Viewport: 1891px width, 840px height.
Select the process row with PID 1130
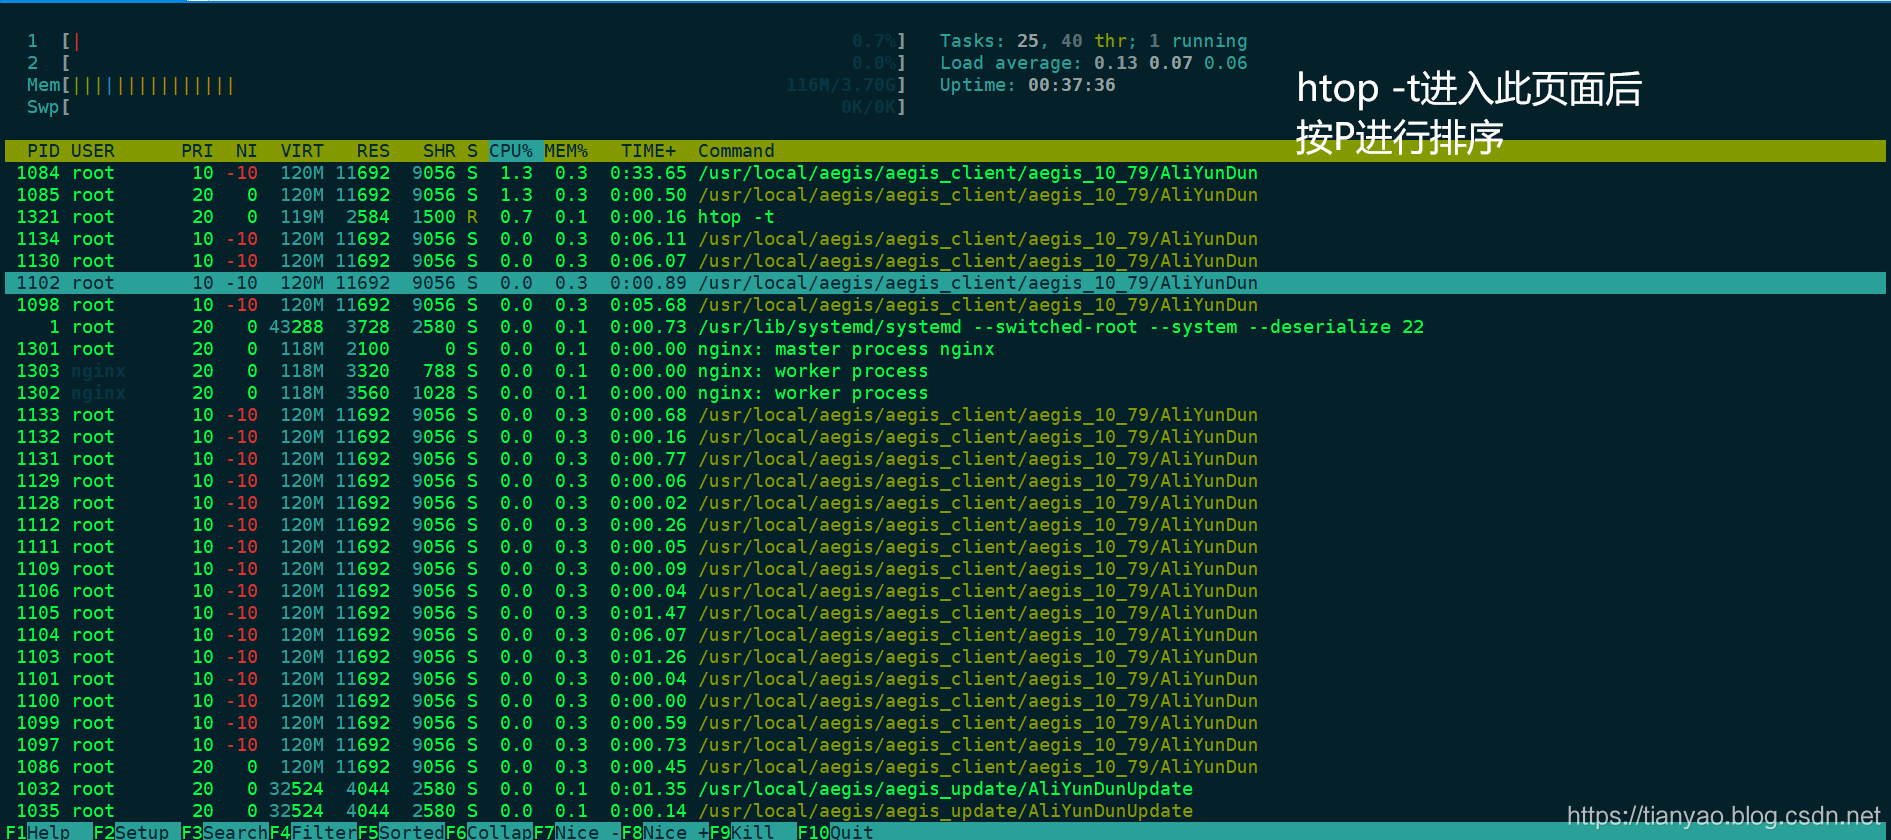945,261
